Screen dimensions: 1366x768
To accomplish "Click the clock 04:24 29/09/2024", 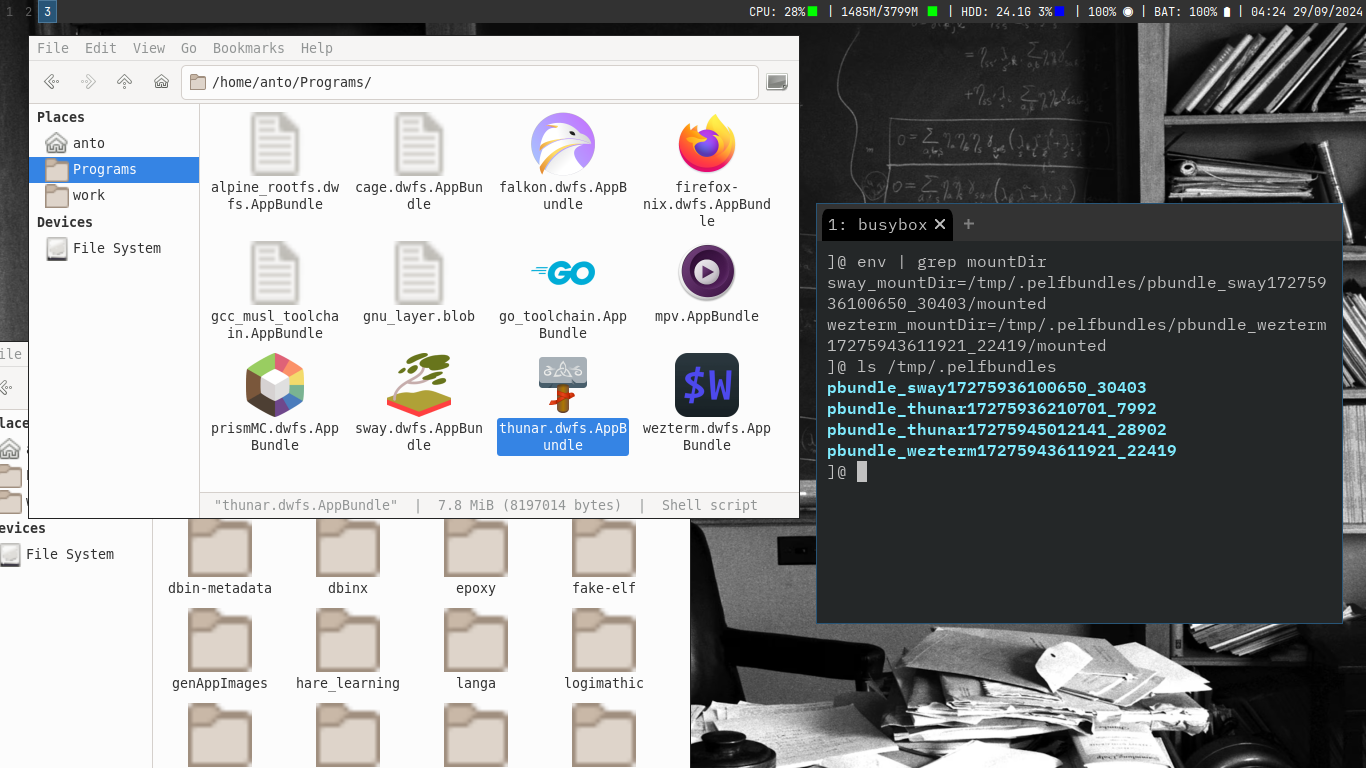I will [x=1306, y=12].
